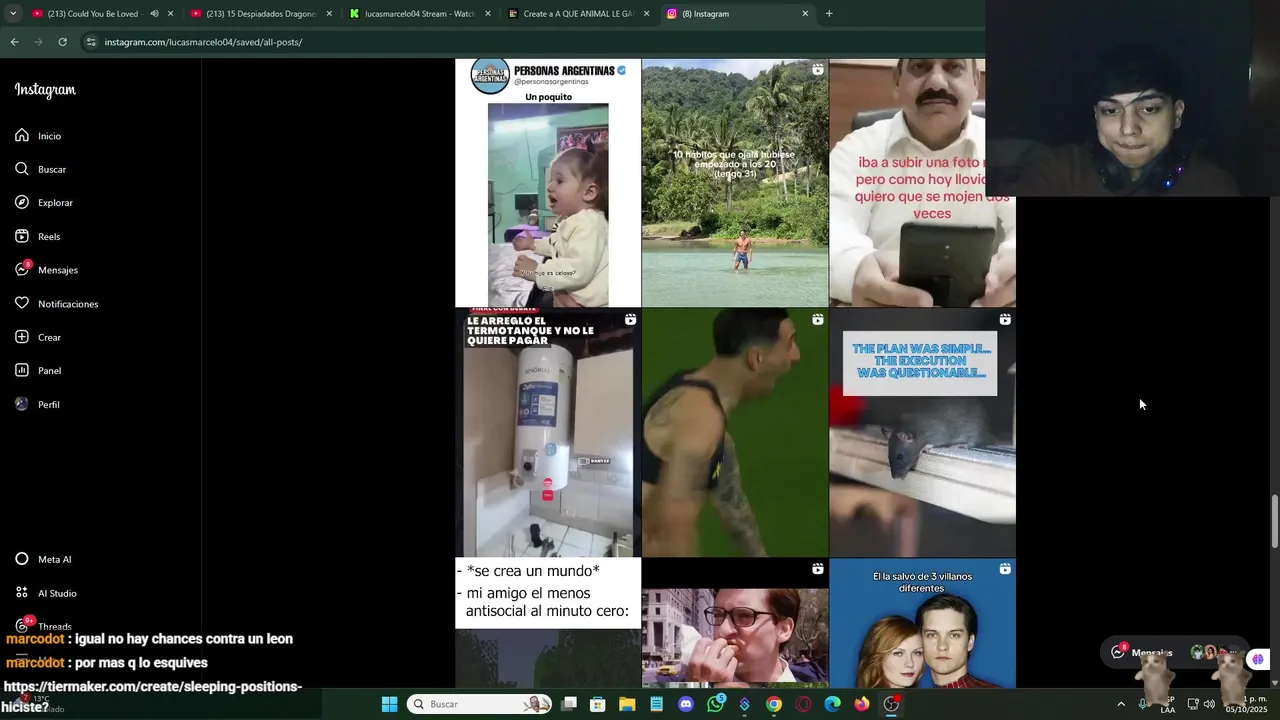The image size is (1280, 720).
Task: Open Inicio link in sidebar
Action: pyautogui.click(x=49, y=136)
